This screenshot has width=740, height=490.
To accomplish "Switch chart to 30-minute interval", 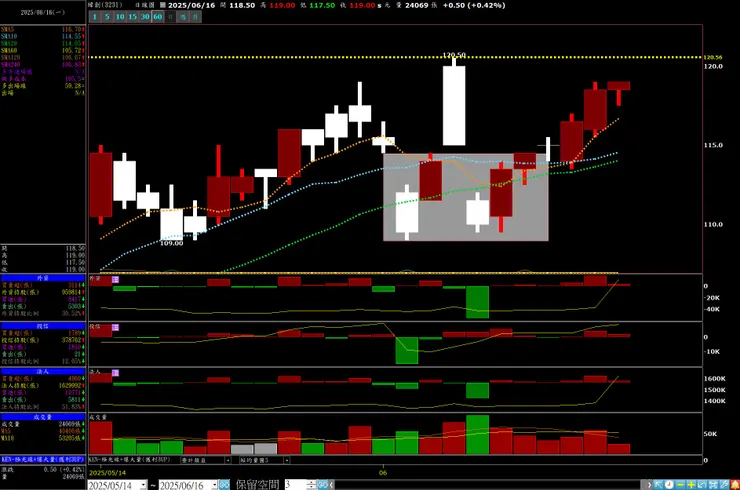I will click(x=145, y=17).
